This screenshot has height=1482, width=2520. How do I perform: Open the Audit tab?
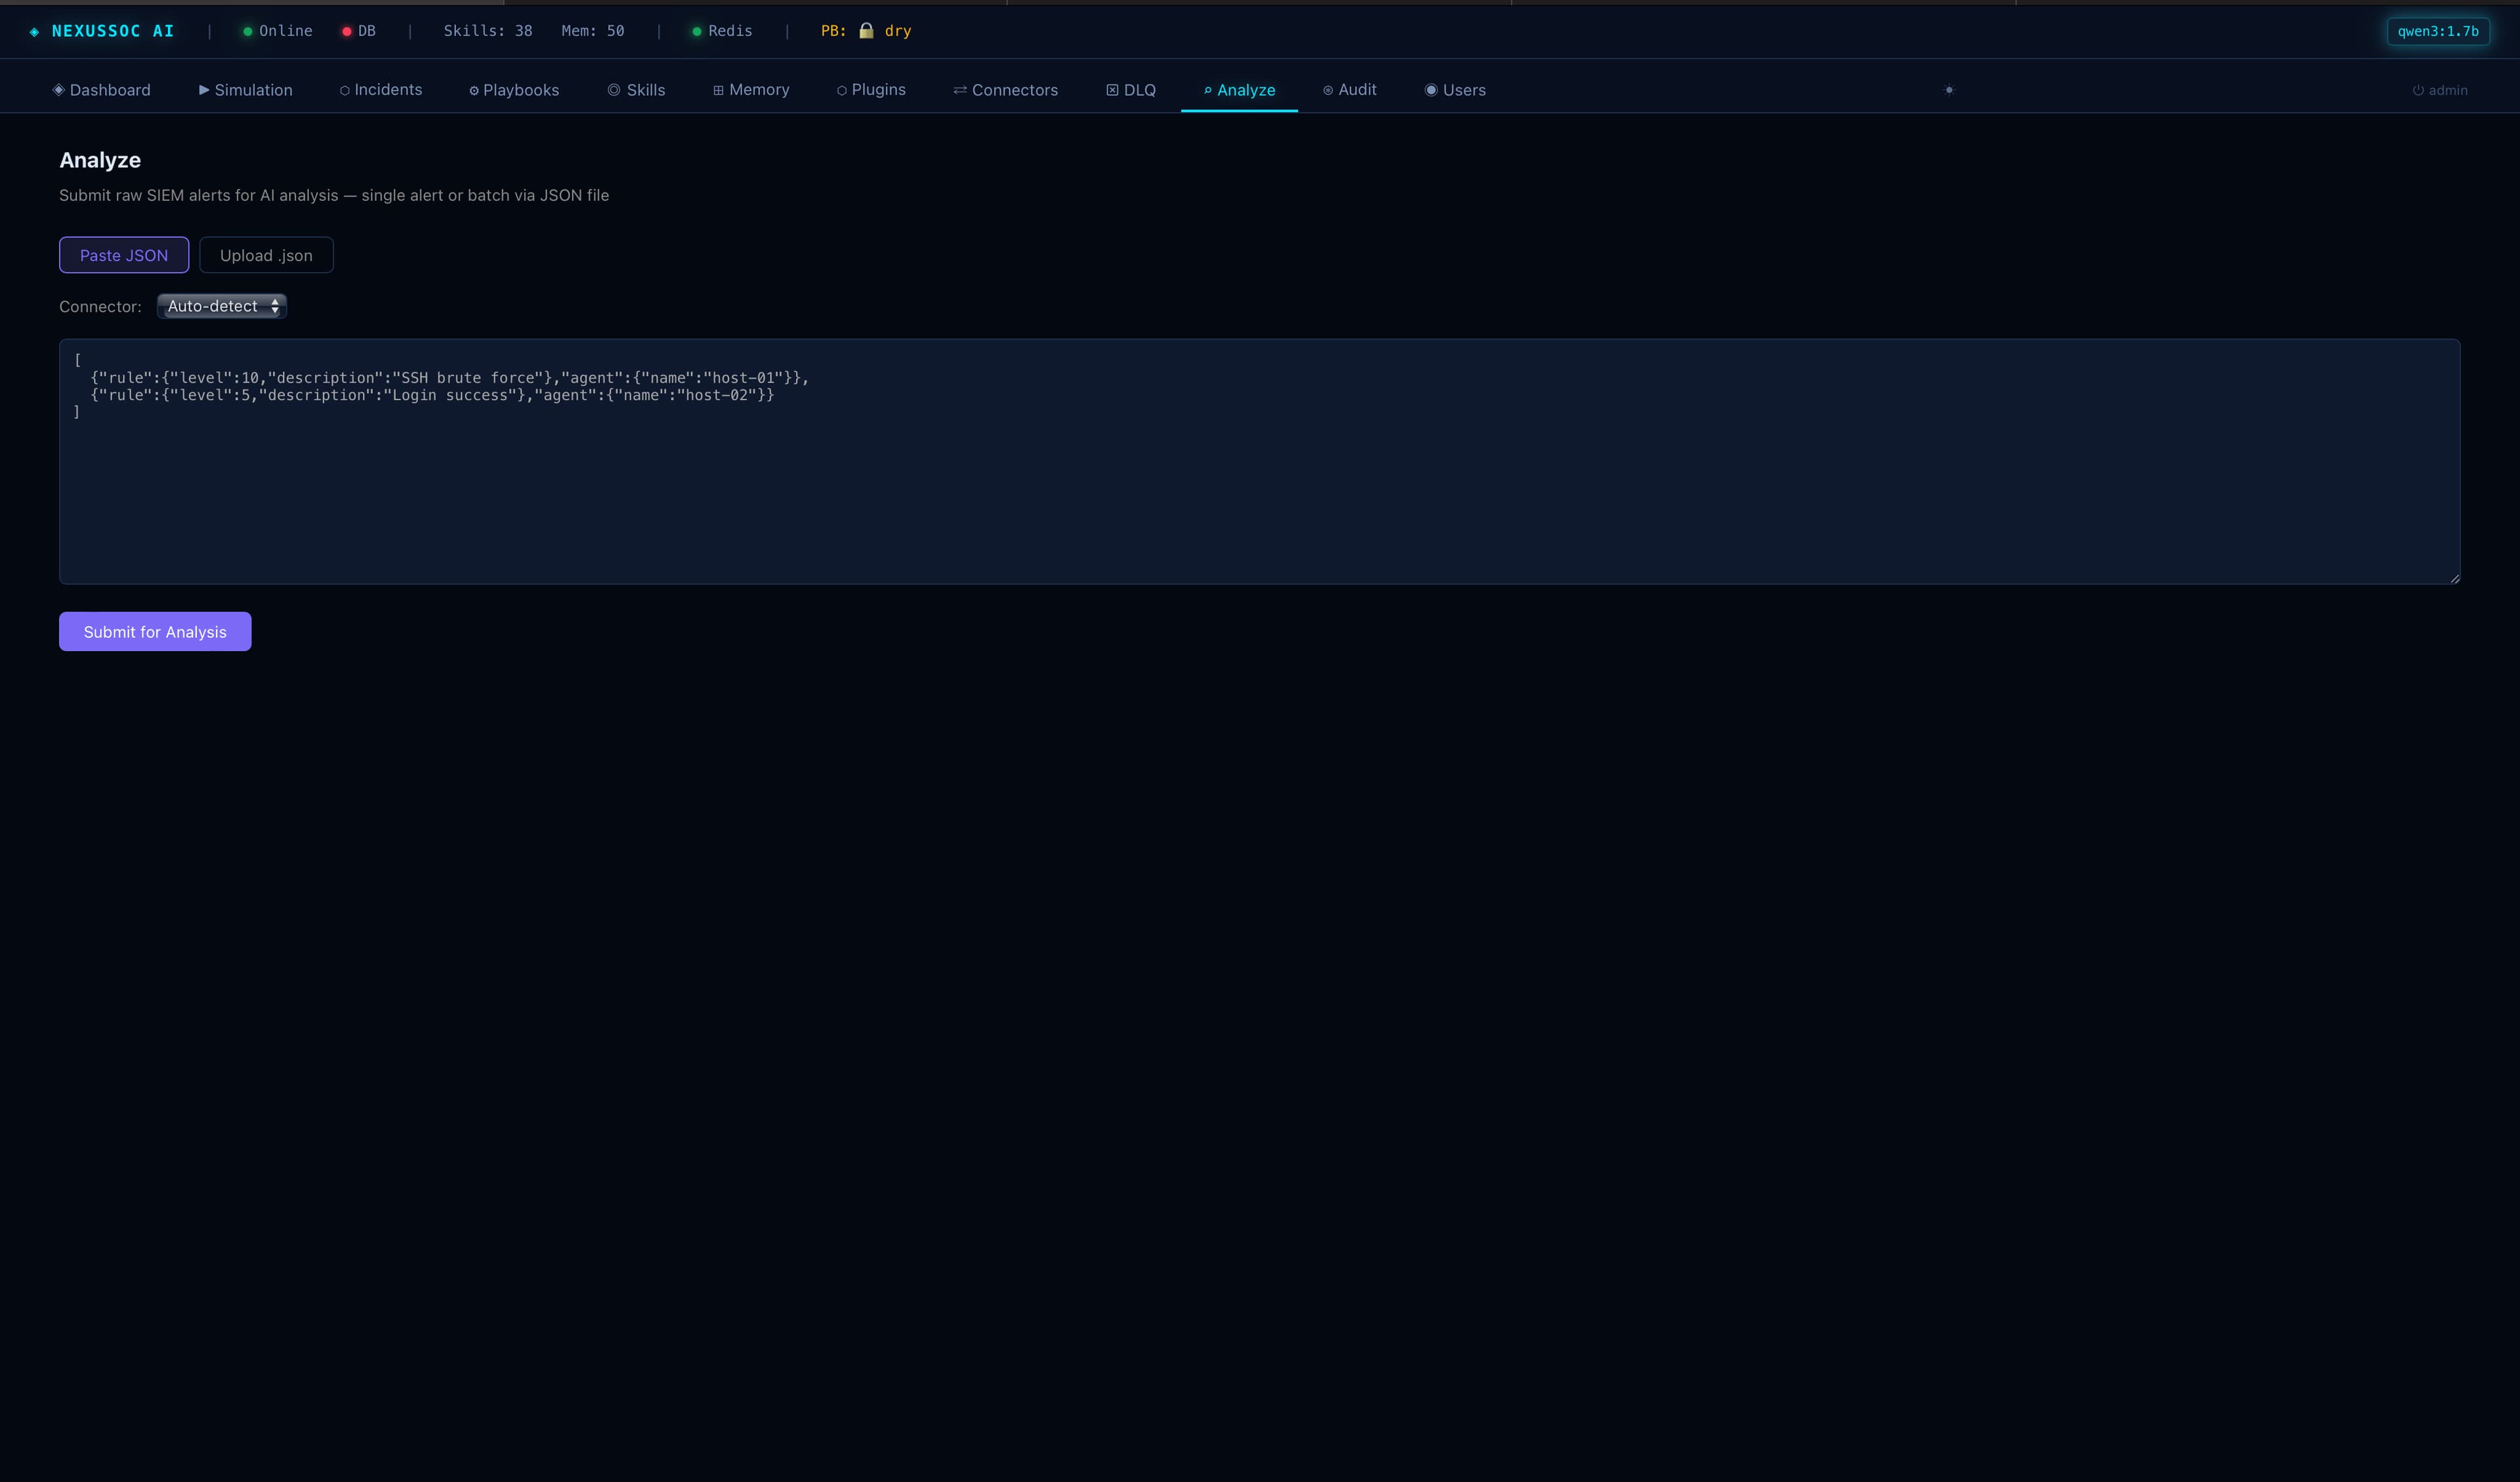point(1350,89)
